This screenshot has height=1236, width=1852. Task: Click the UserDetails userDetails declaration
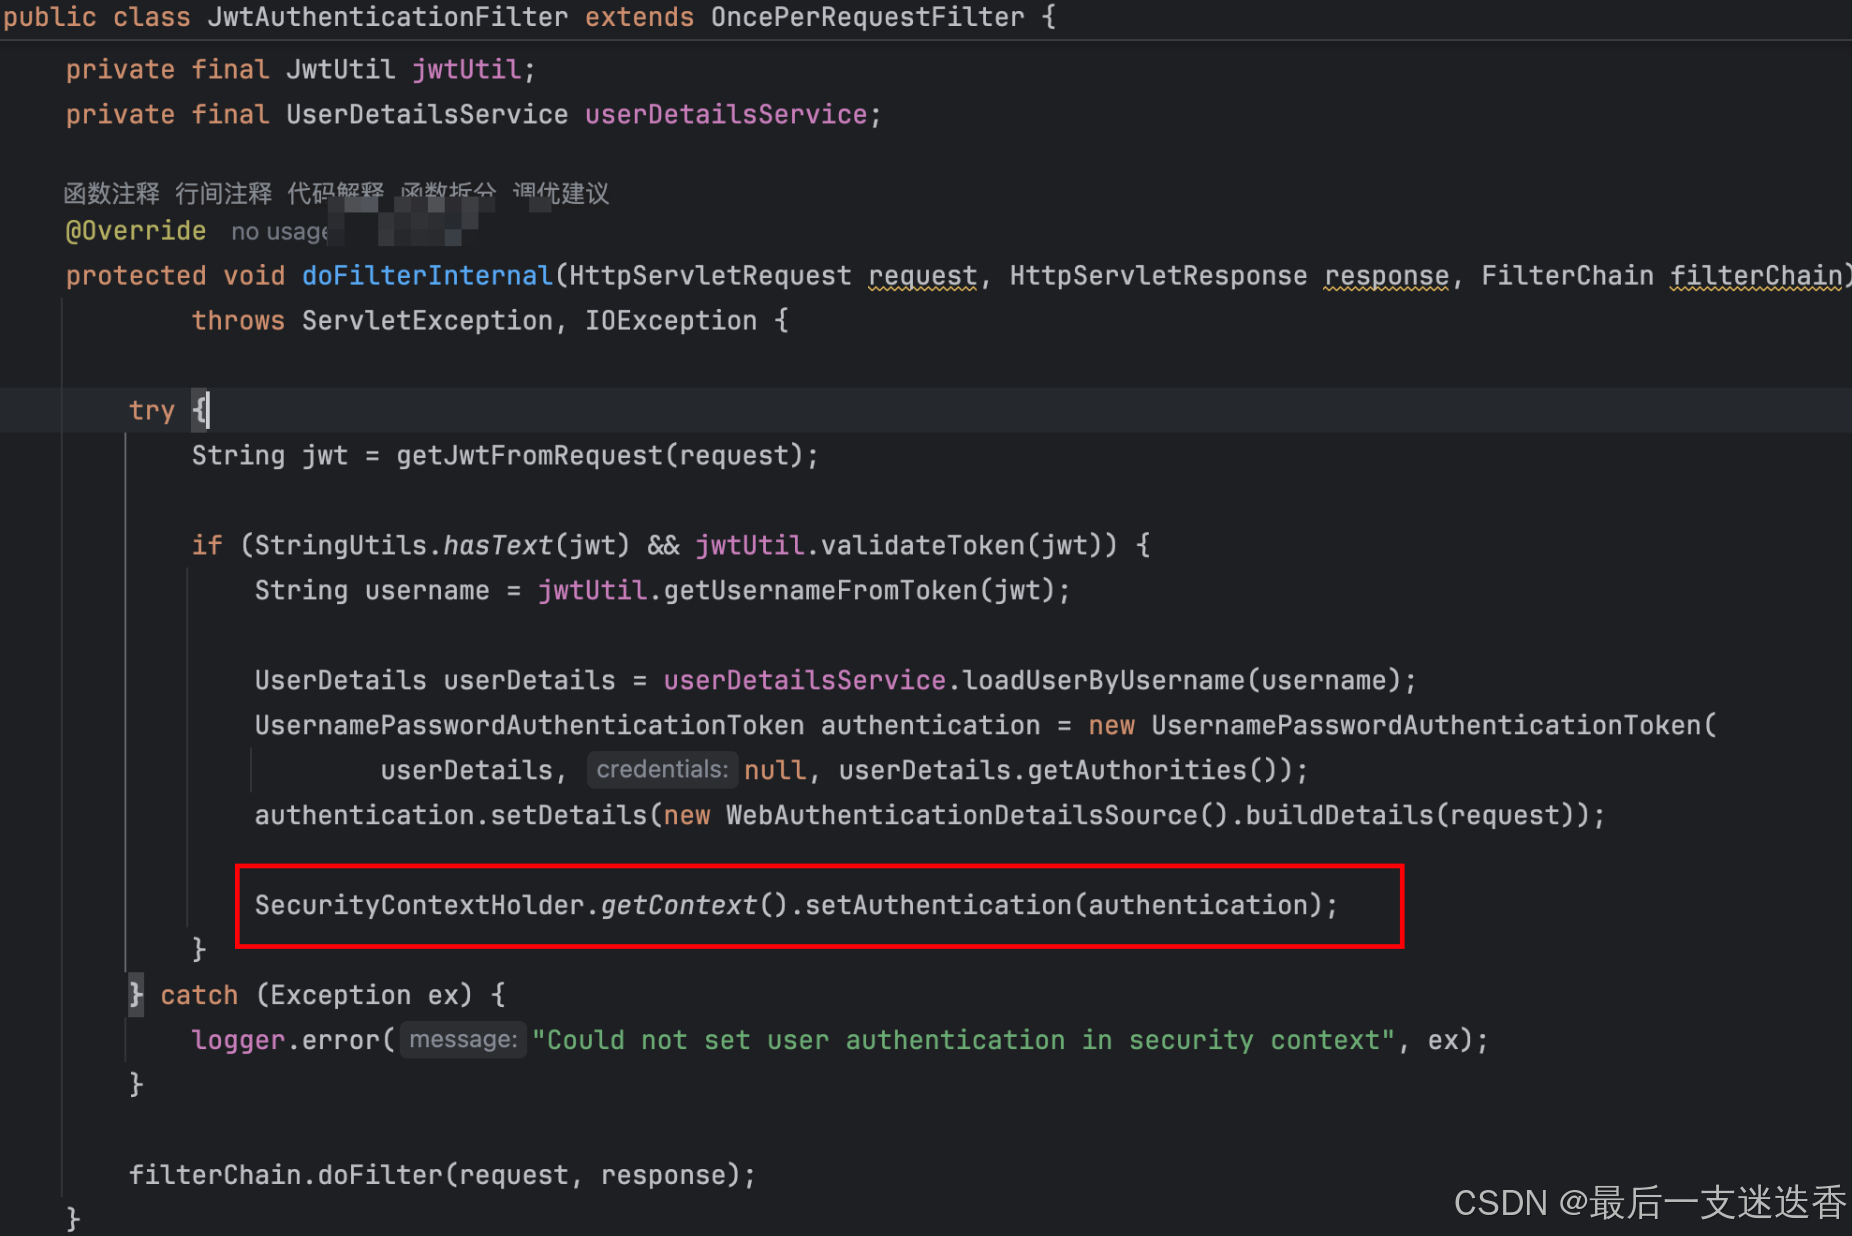coord(435,681)
